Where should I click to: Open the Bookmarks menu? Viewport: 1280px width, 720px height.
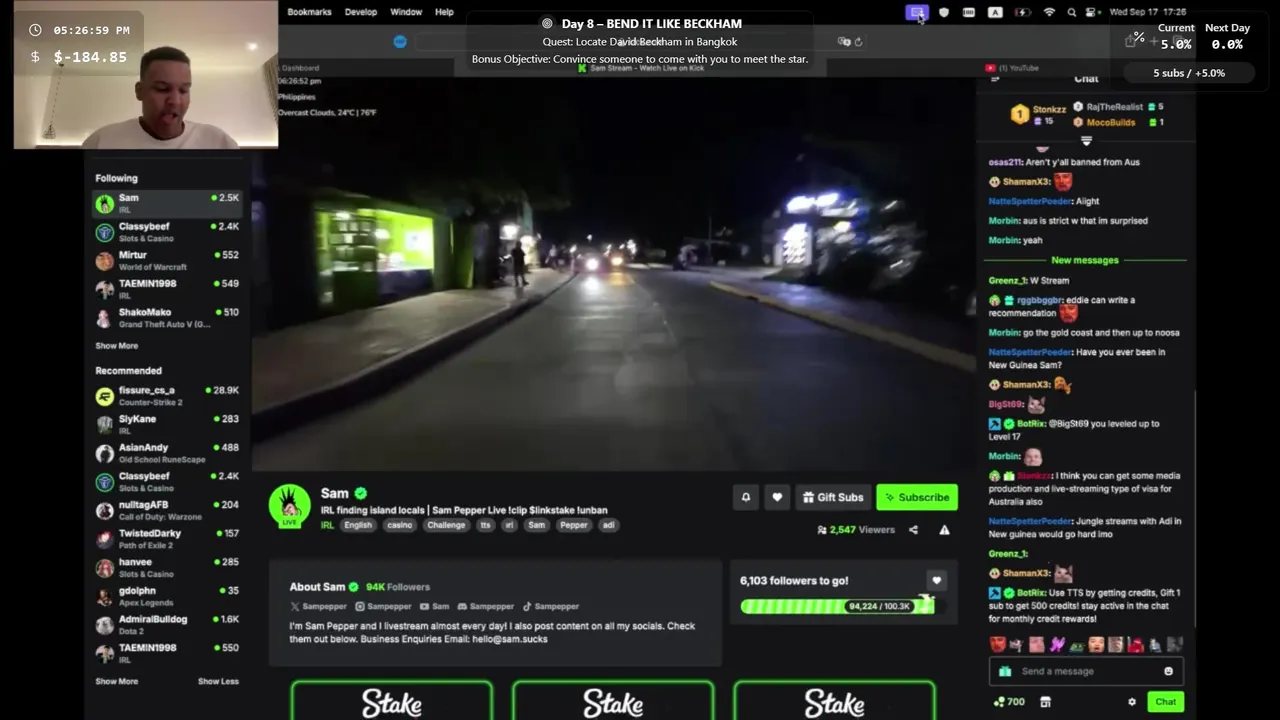click(x=309, y=12)
